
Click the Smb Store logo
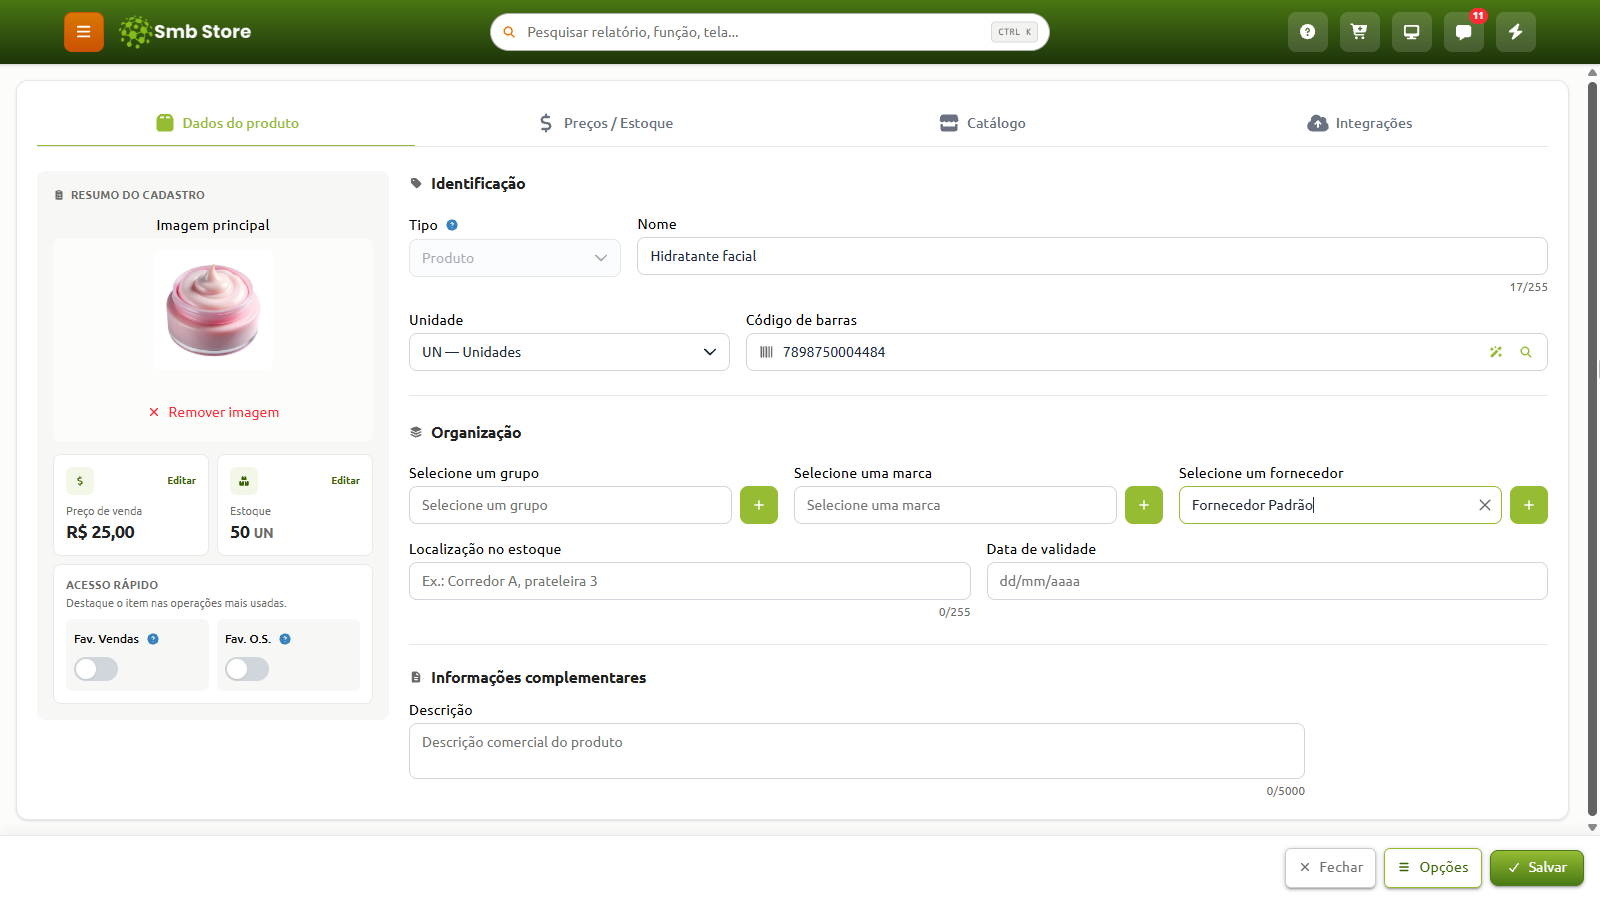pos(185,32)
